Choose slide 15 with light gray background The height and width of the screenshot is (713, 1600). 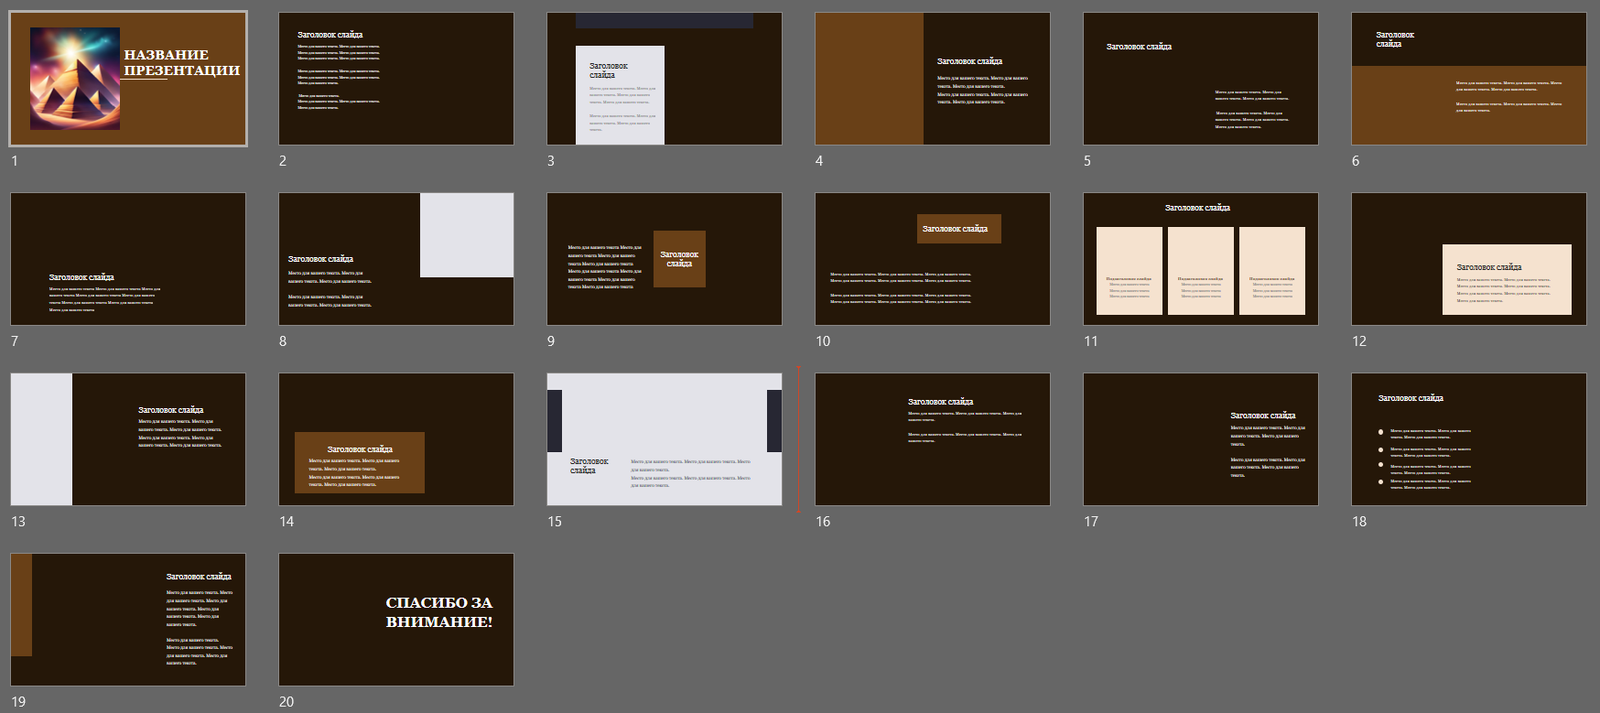(664, 439)
